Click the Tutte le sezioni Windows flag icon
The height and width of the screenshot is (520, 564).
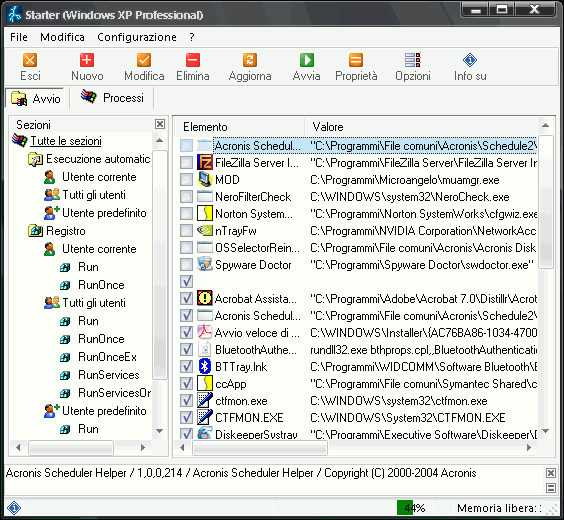point(19,140)
